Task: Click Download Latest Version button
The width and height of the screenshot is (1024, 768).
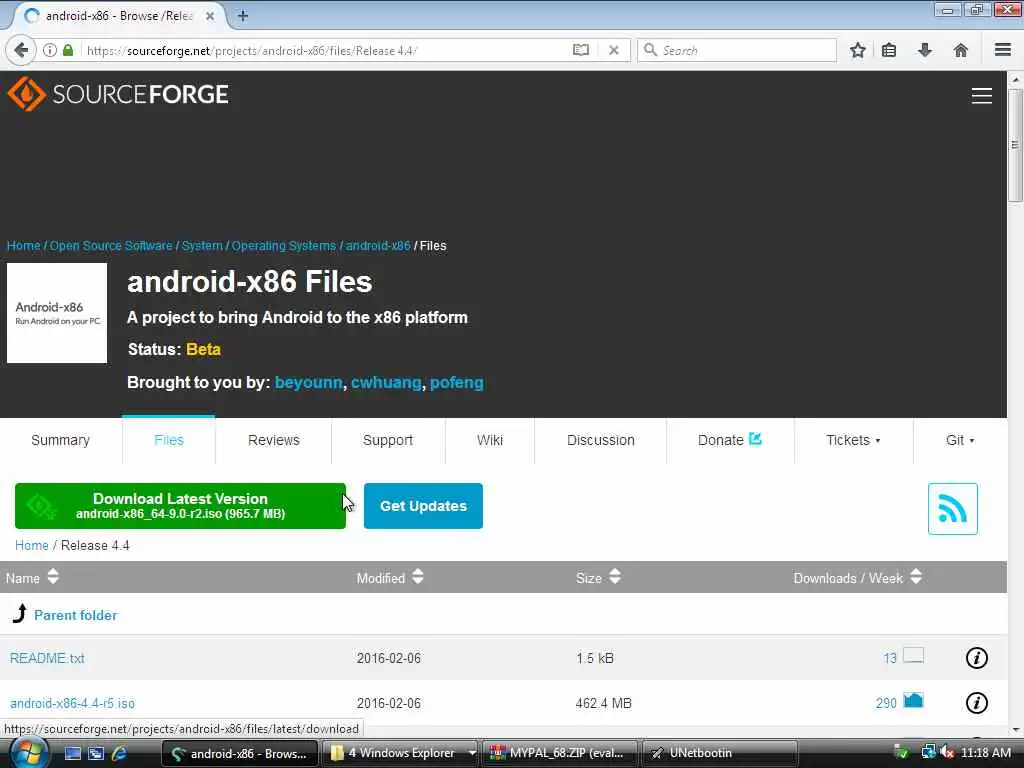Action: coord(180,506)
